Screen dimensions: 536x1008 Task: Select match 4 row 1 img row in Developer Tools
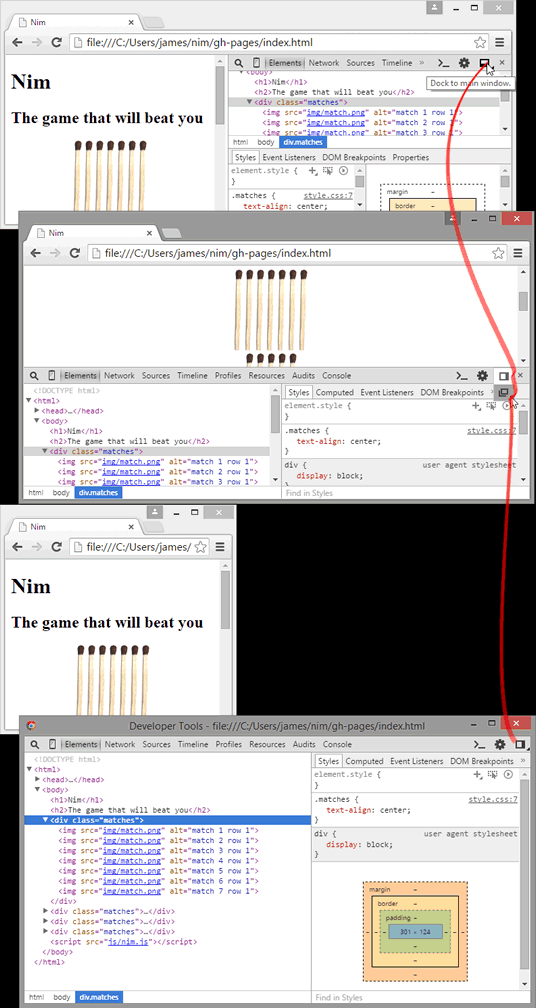(158, 860)
